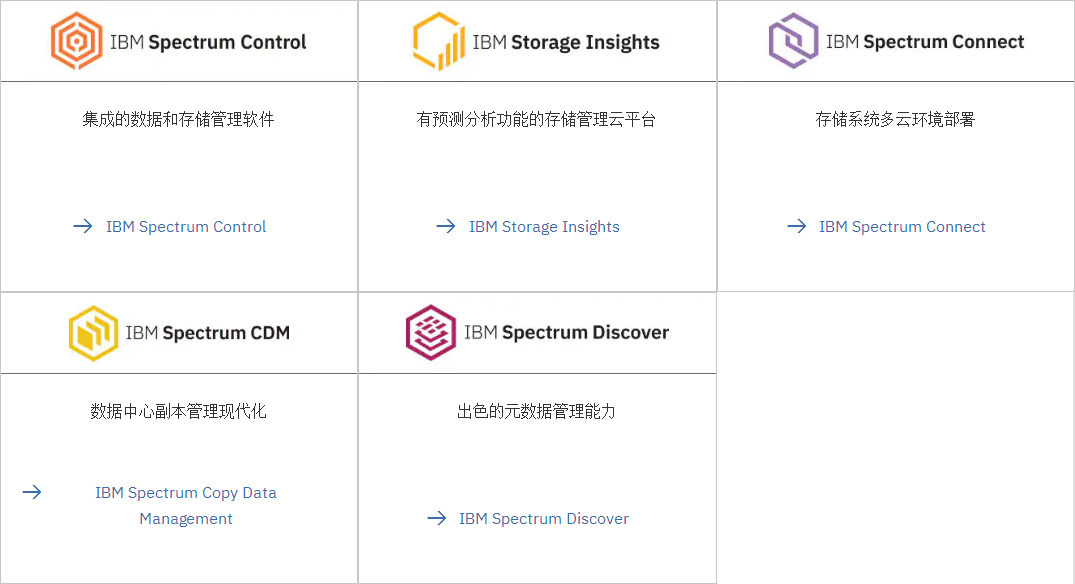Click the orange IBM Spectrum Control hexagon logo
Image resolution: width=1075 pixels, height=584 pixels.
pos(77,41)
